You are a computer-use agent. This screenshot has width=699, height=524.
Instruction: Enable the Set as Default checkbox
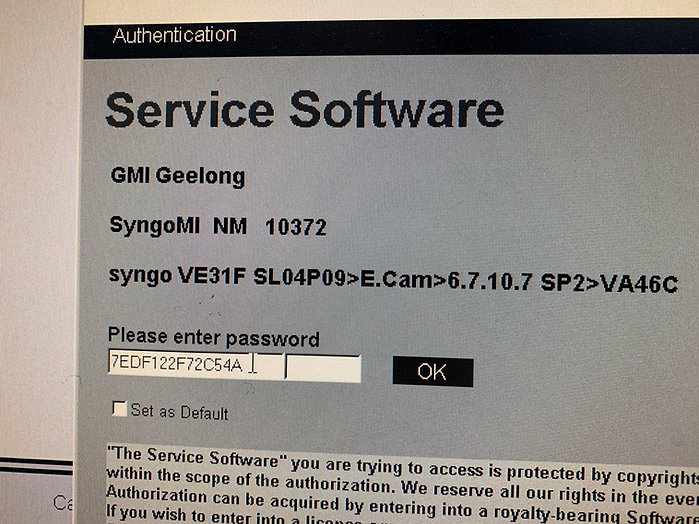click(x=119, y=408)
